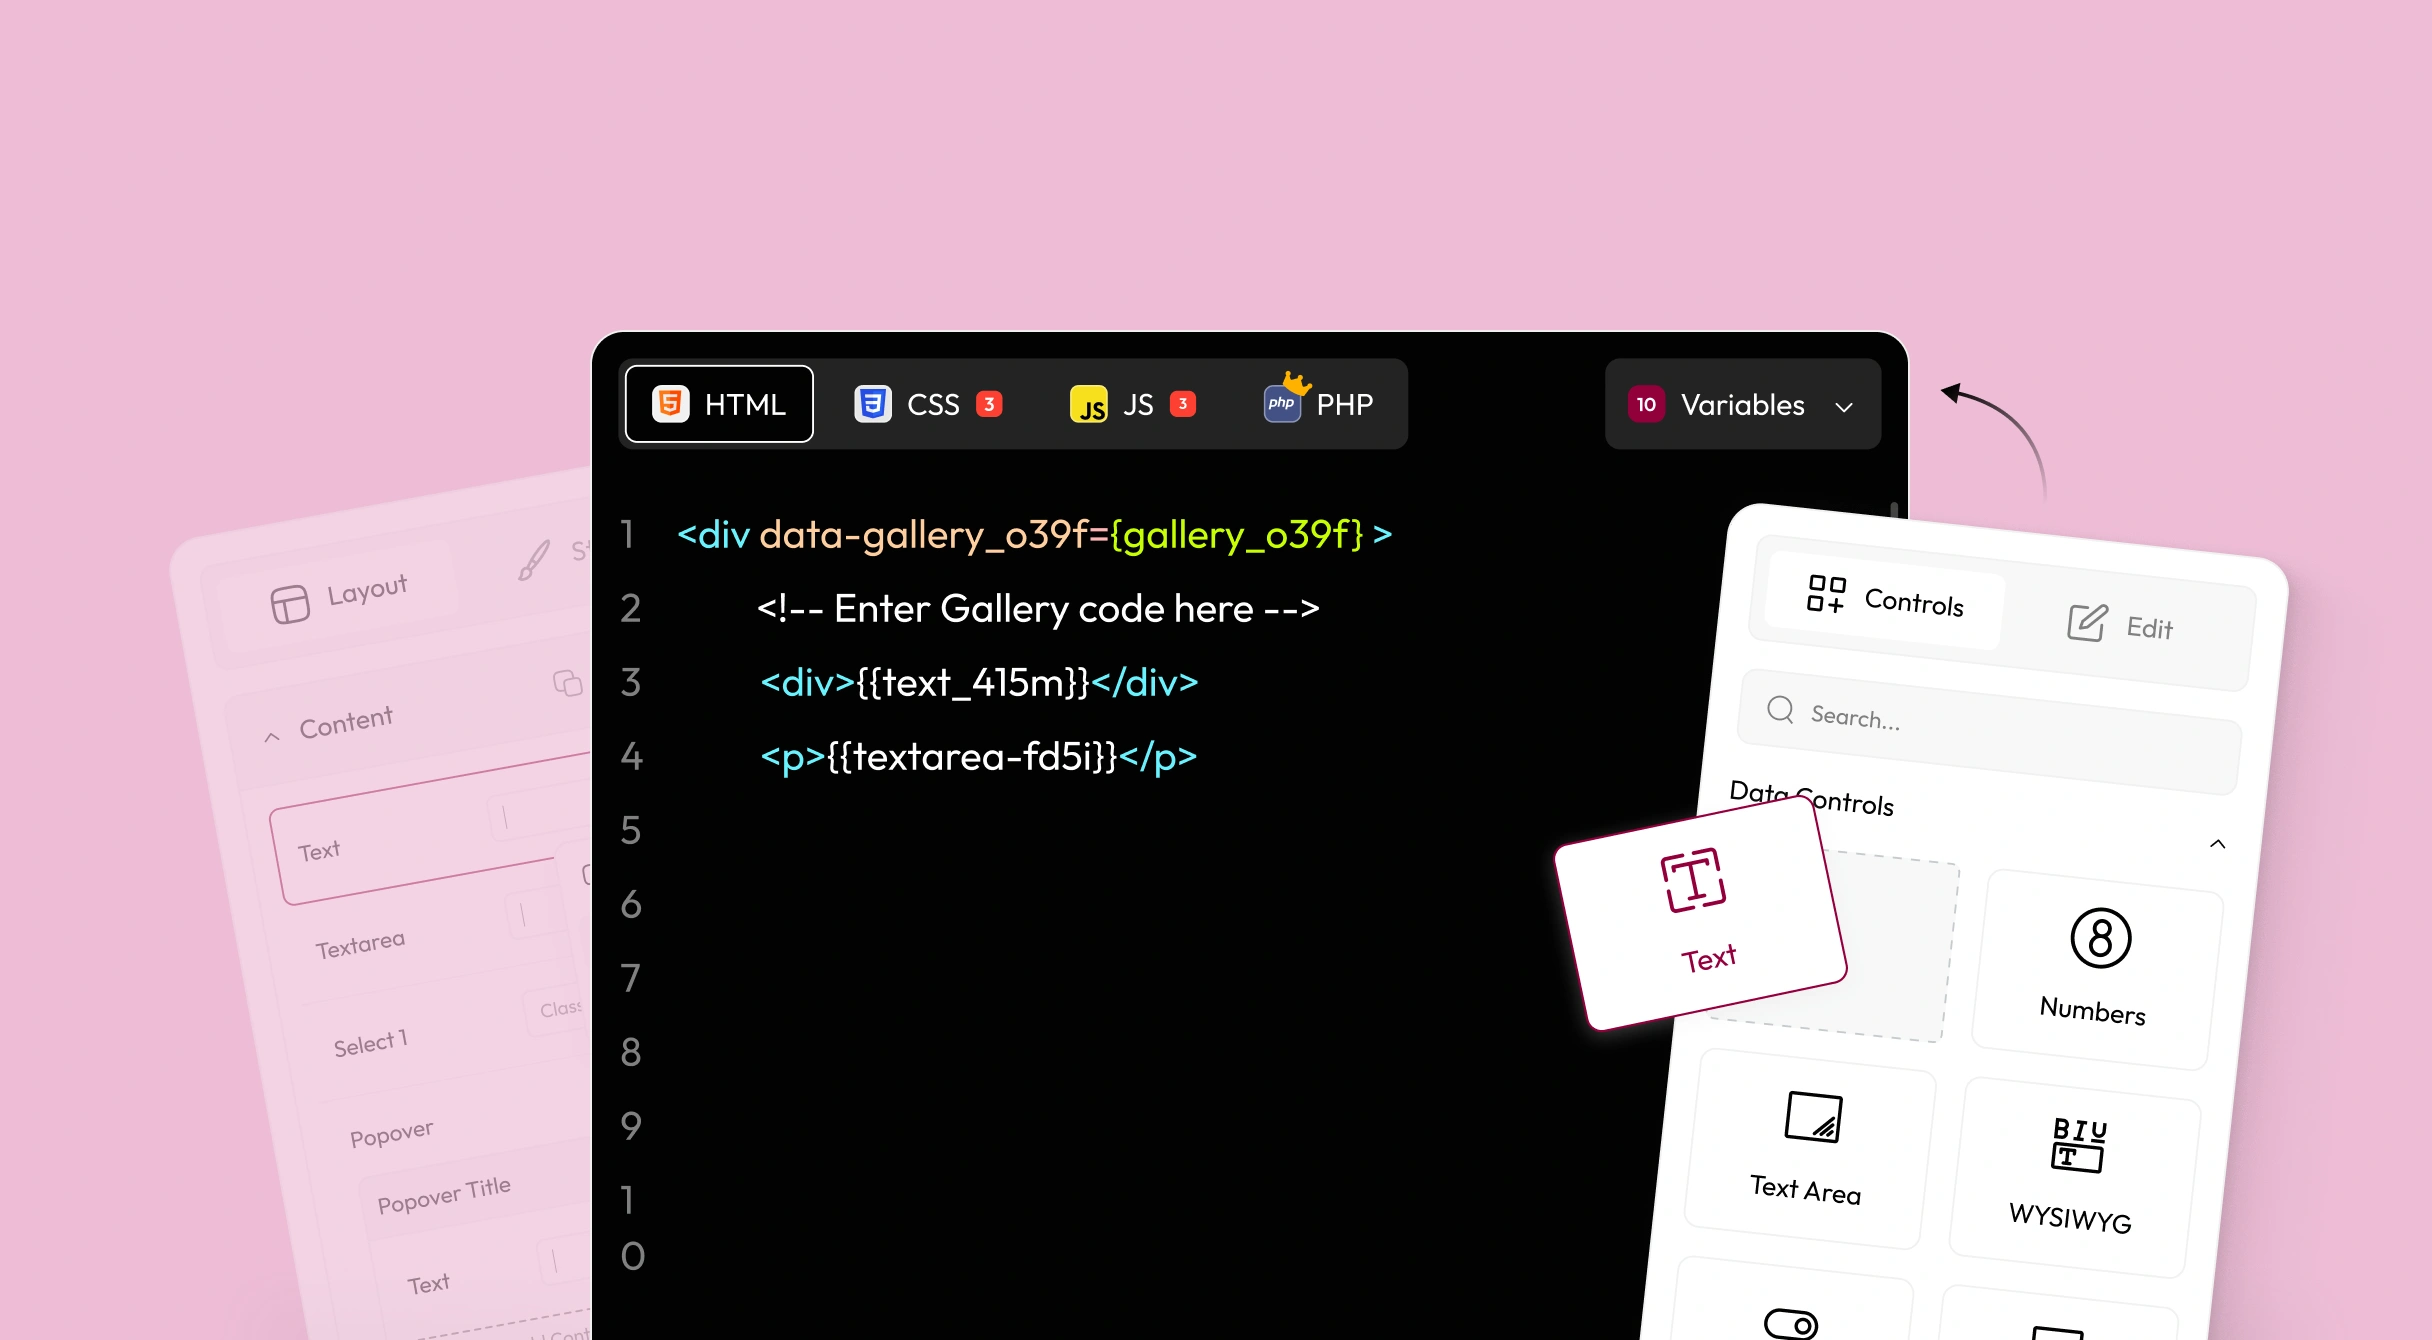The width and height of the screenshot is (2432, 1340).
Task: Click the HTML5 logo icon
Action: click(x=669, y=404)
